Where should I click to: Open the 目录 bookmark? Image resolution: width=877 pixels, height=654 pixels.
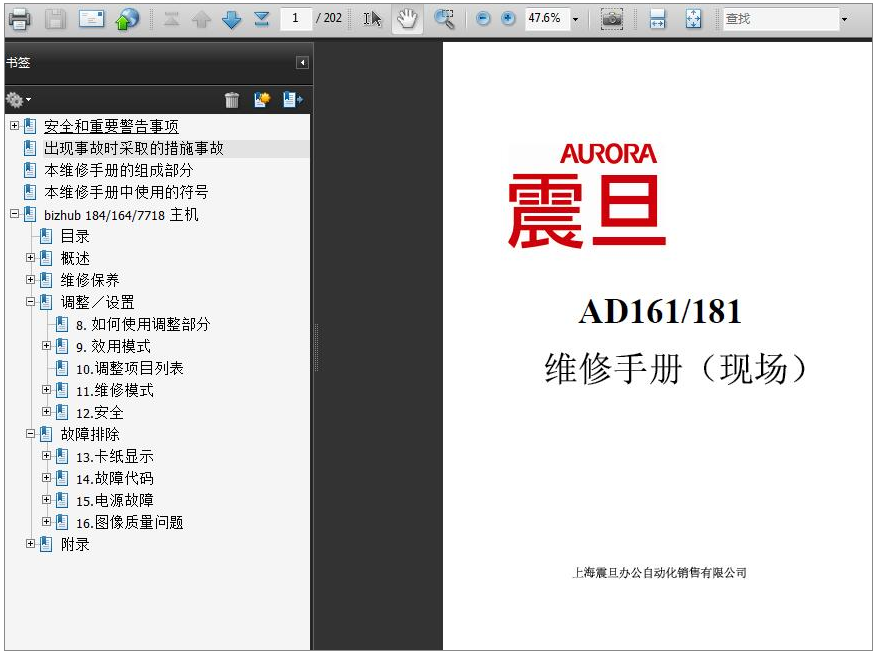coord(75,236)
